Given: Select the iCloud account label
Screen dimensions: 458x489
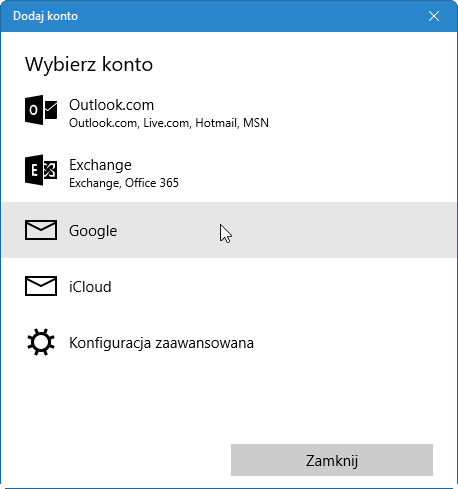Looking at the screenshot, I should click(90, 287).
